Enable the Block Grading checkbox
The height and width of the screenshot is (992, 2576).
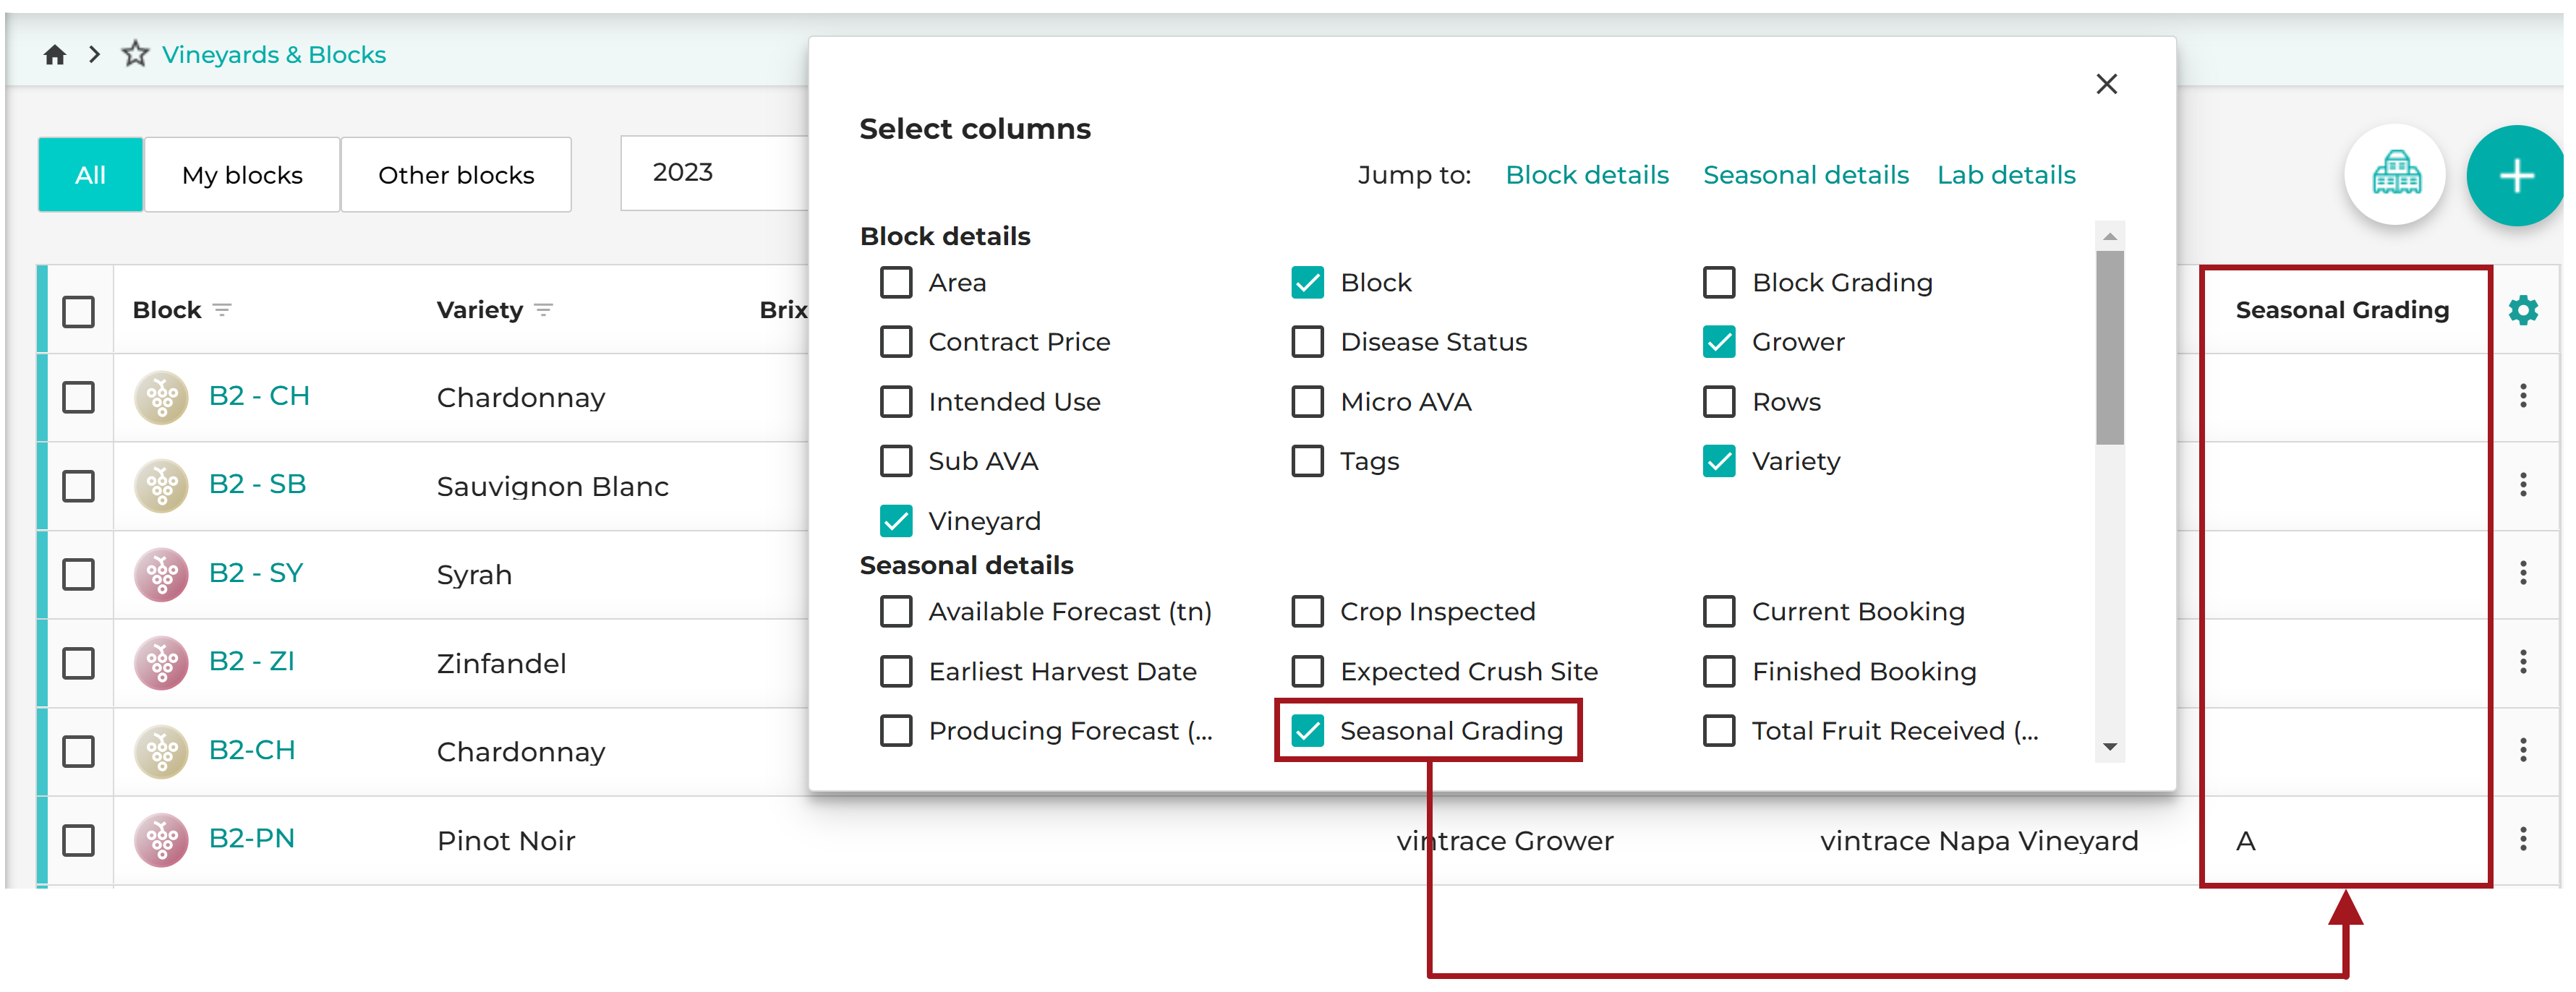(1718, 283)
